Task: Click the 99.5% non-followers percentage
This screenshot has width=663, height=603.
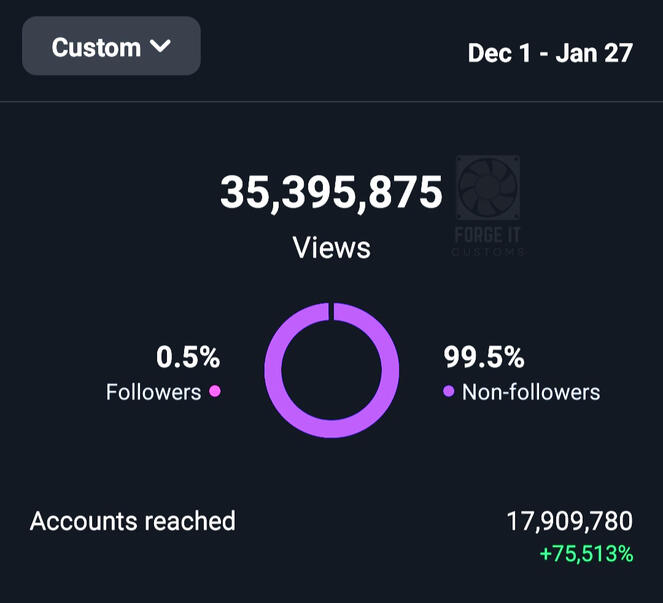Action: [x=484, y=357]
